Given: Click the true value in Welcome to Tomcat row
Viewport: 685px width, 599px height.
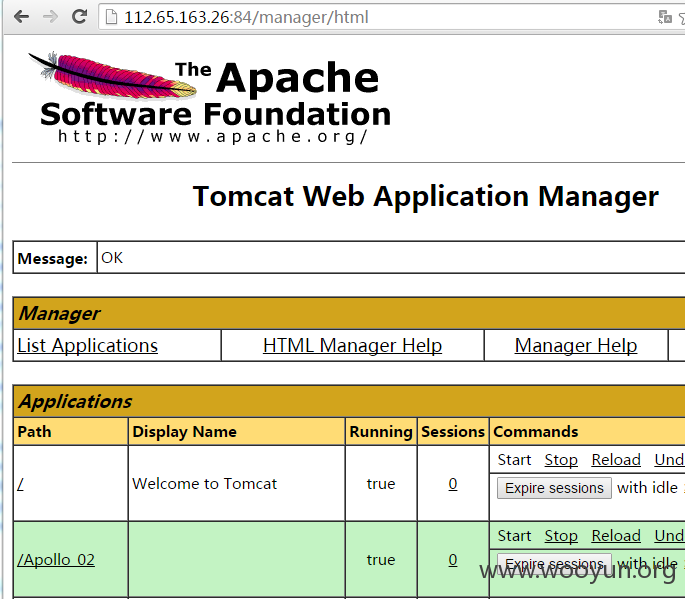Looking at the screenshot, I should click(381, 484).
